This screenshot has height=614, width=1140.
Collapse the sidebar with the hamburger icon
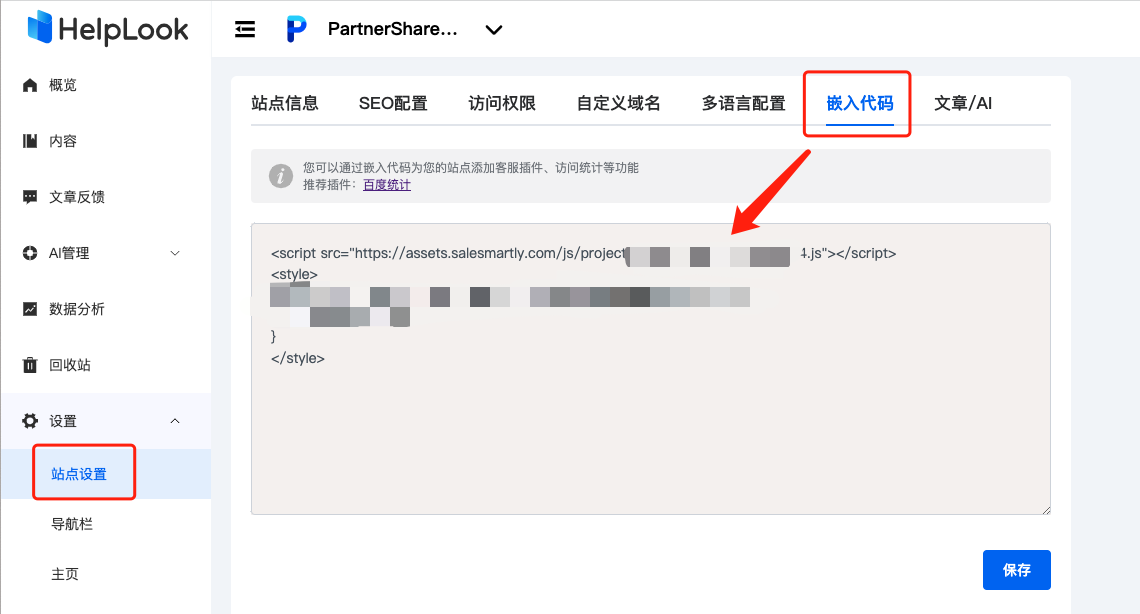pyautogui.click(x=245, y=29)
